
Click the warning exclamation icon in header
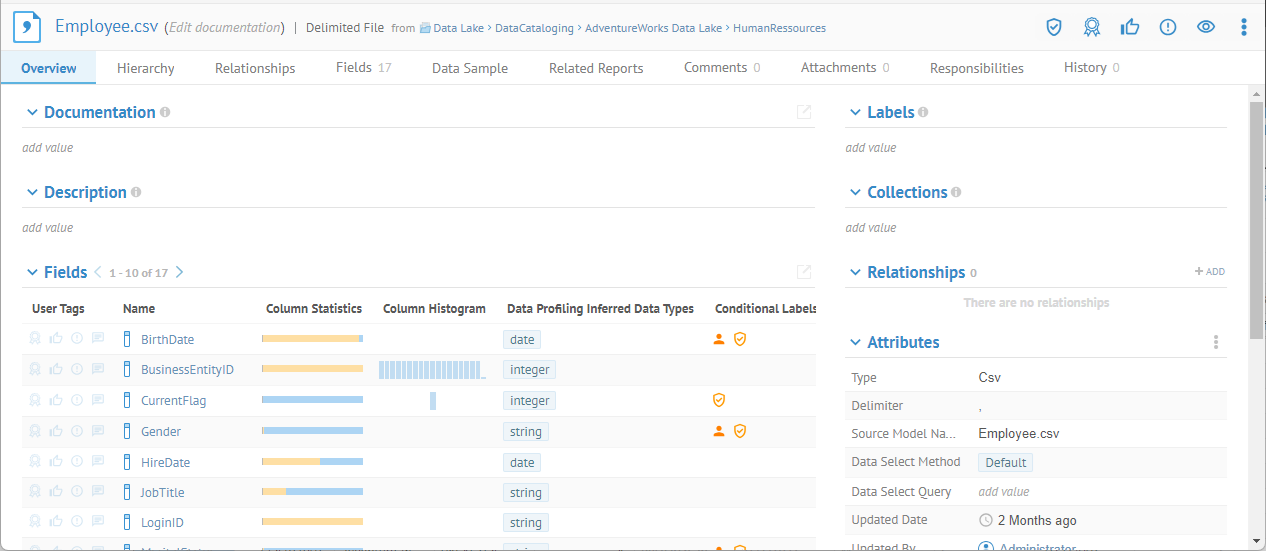coord(1168,27)
